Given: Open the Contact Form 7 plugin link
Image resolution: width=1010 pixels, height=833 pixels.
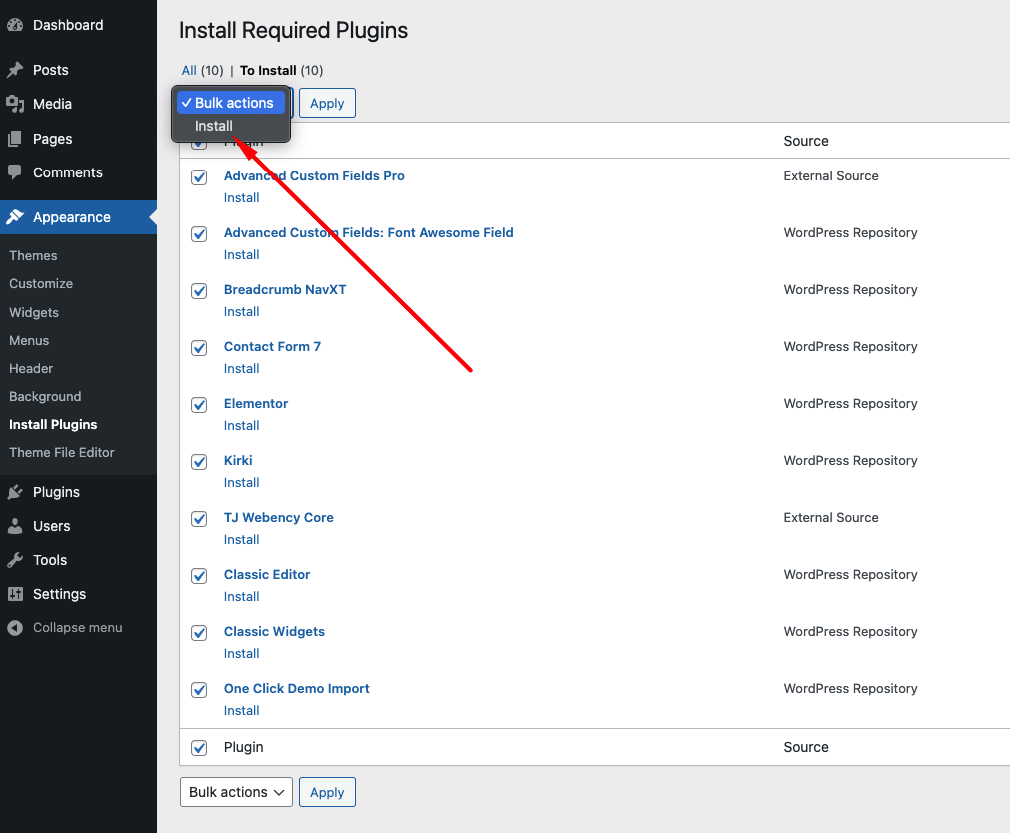Looking at the screenshot, I should coord(272,347).
